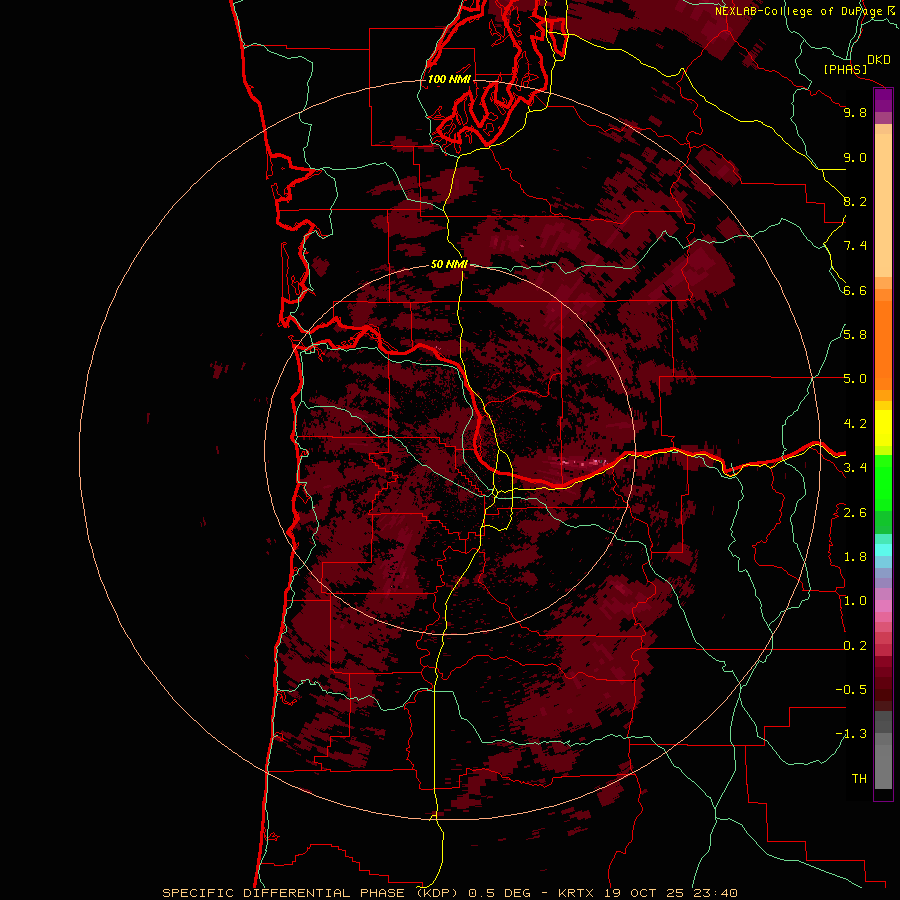
Task: Click the 8.2 scale value
Action: pyautogui.click(x=855, y=201)
